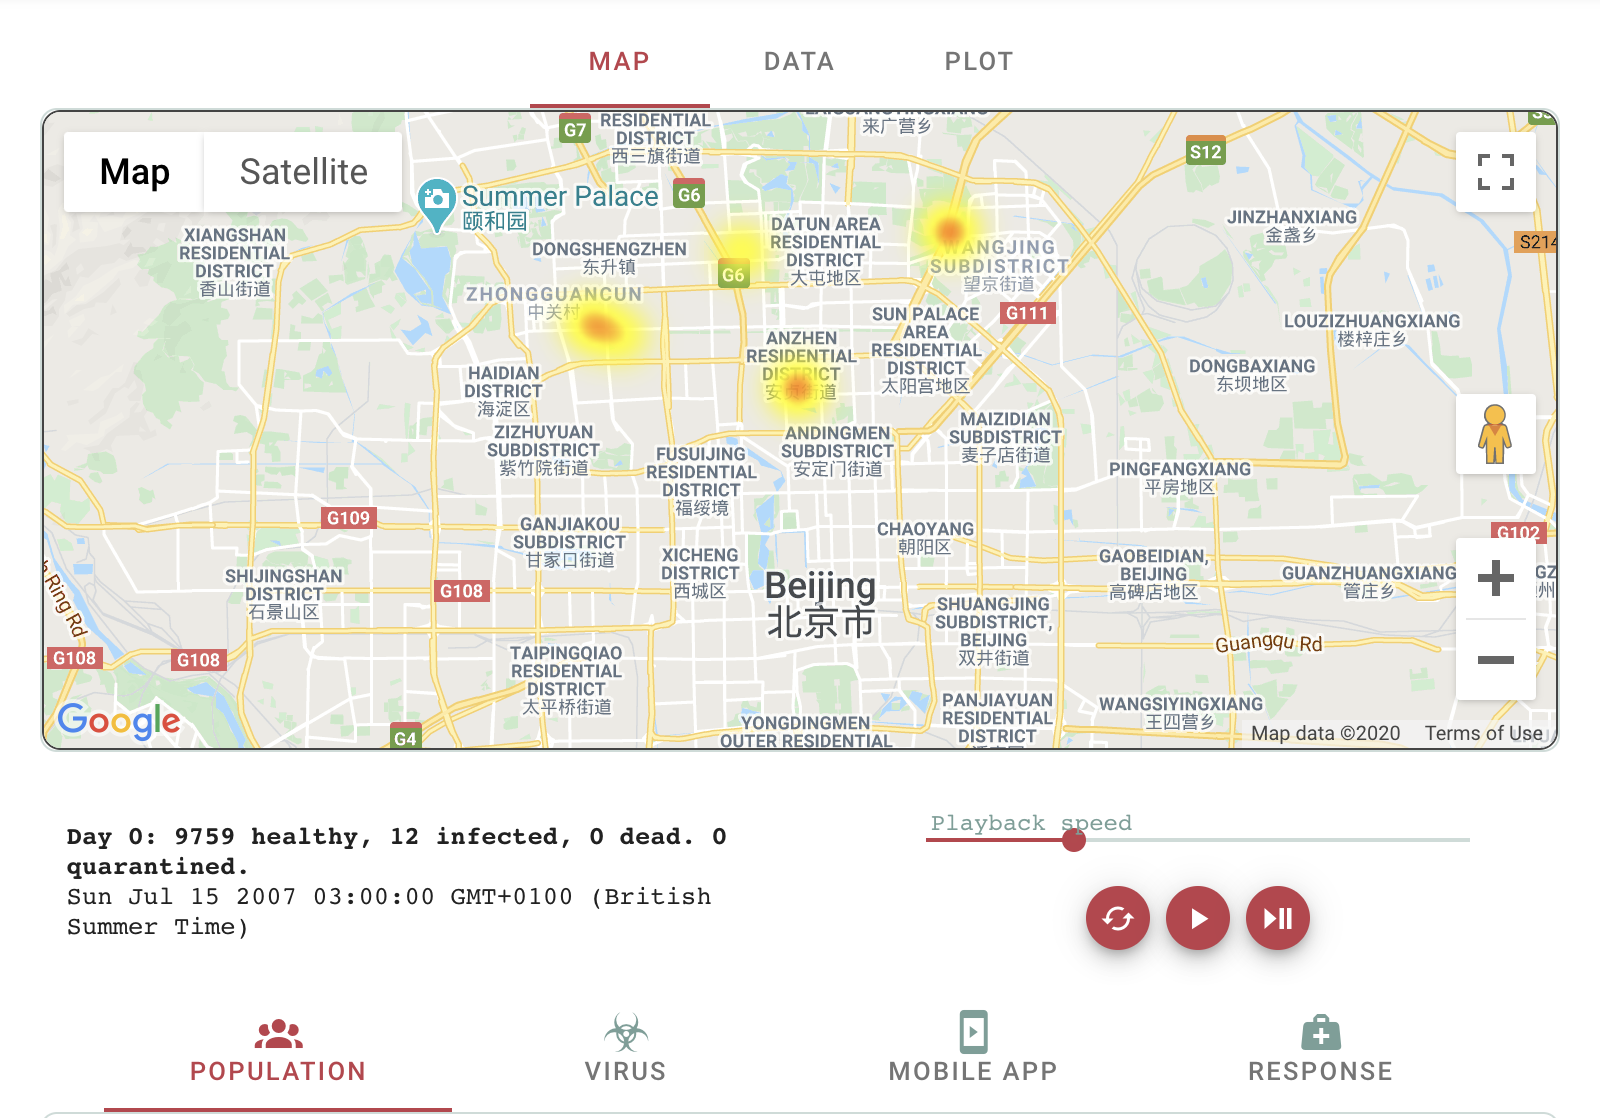
Task: Click the medical kit response icon
Action: click(1321, 1032)
